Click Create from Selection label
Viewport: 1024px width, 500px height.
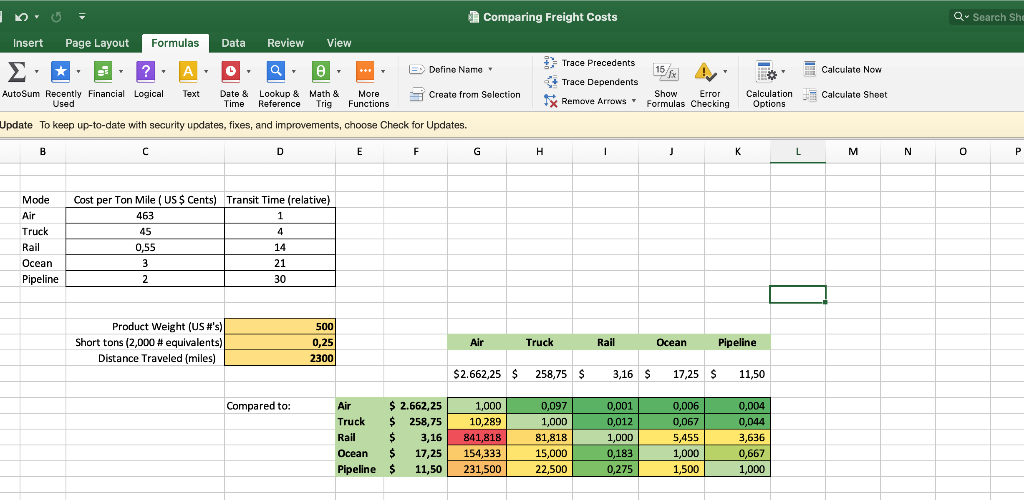[x=475, y=95]
